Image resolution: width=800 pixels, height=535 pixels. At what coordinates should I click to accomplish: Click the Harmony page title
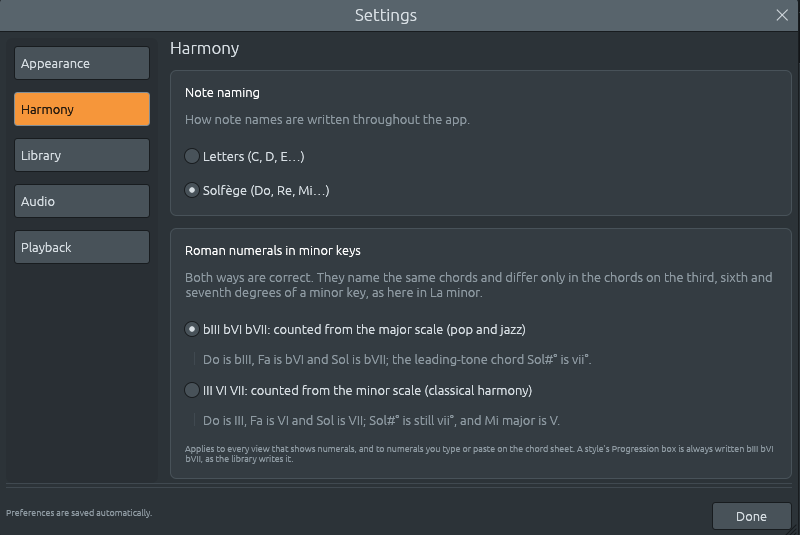(x=205, y=48)
